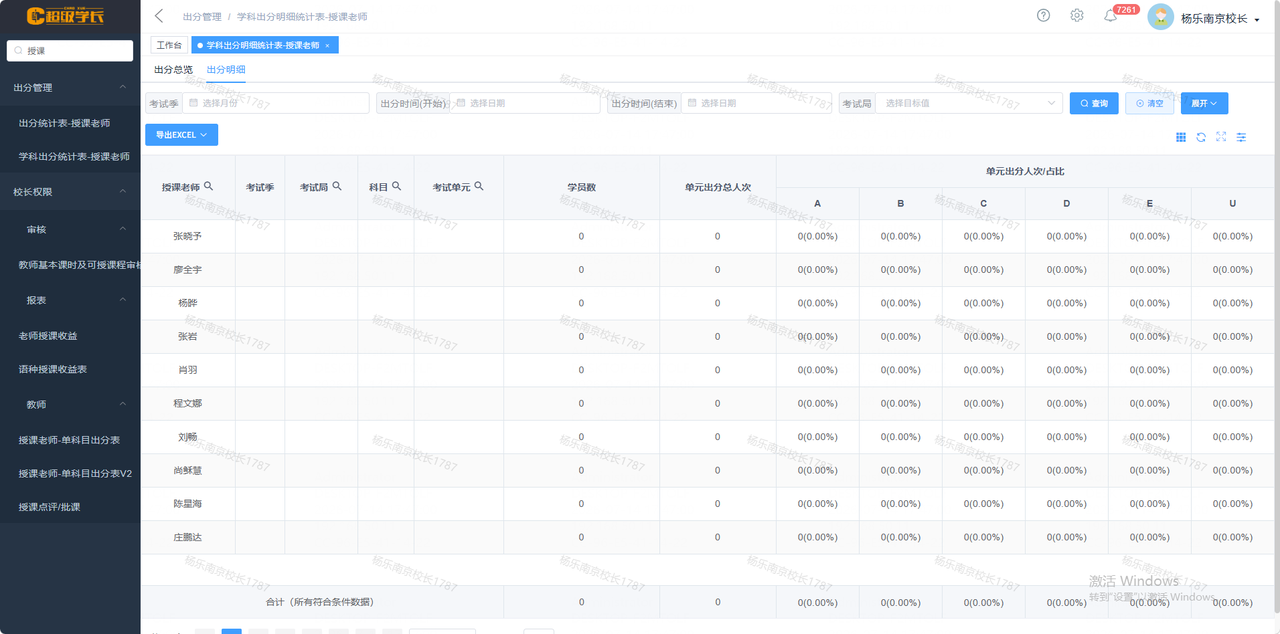The image size is (1280, 634).
Task: Open the notification bell icon
Action: [1110, 16]
